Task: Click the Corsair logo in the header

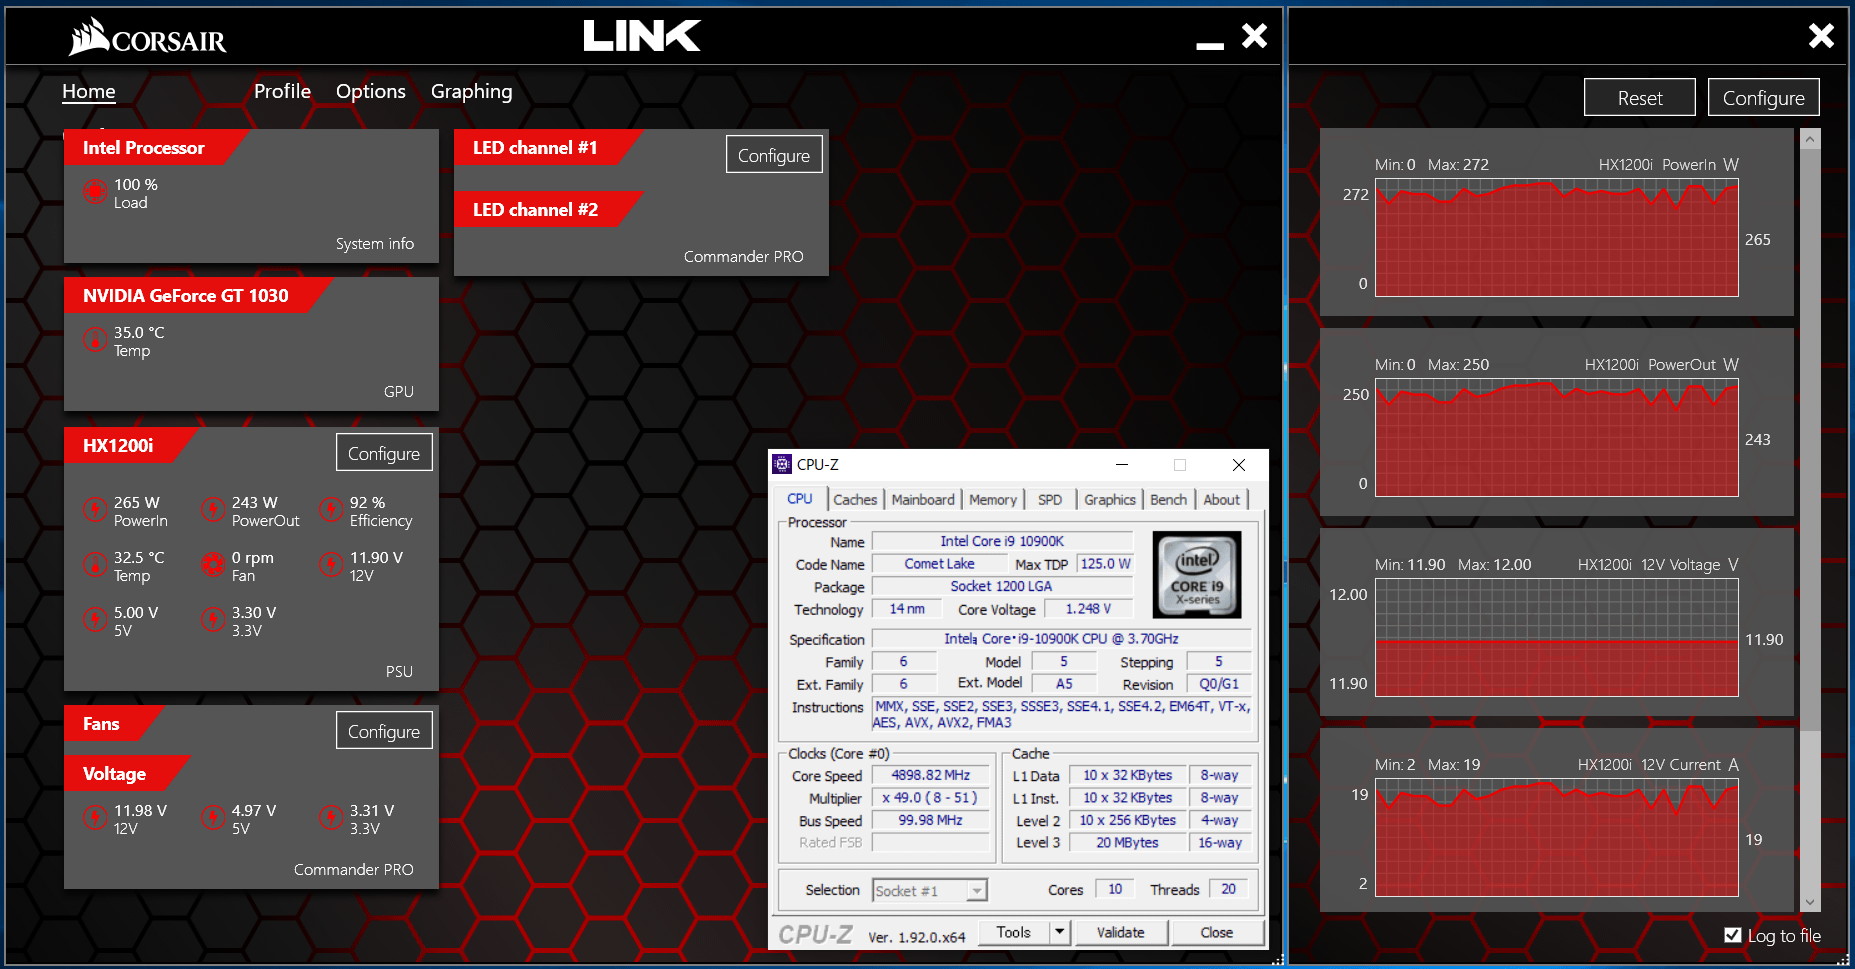Action: tap(147, 37)
